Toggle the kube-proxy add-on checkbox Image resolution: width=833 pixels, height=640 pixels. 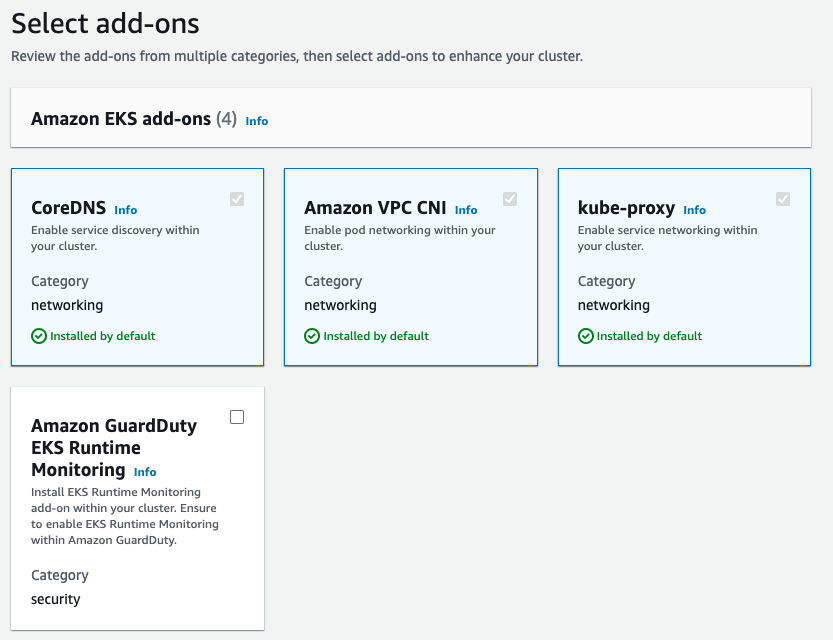tap(783, 199)
